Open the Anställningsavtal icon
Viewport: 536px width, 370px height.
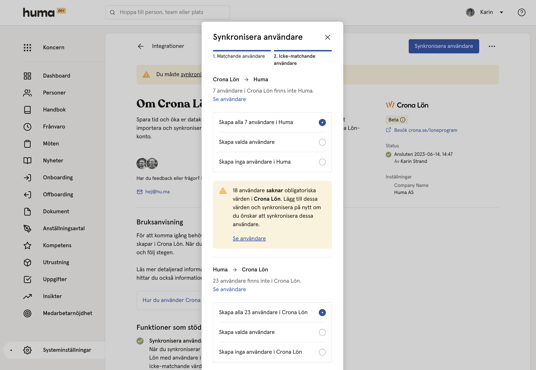pyautogui.click(x=27, y=228)
